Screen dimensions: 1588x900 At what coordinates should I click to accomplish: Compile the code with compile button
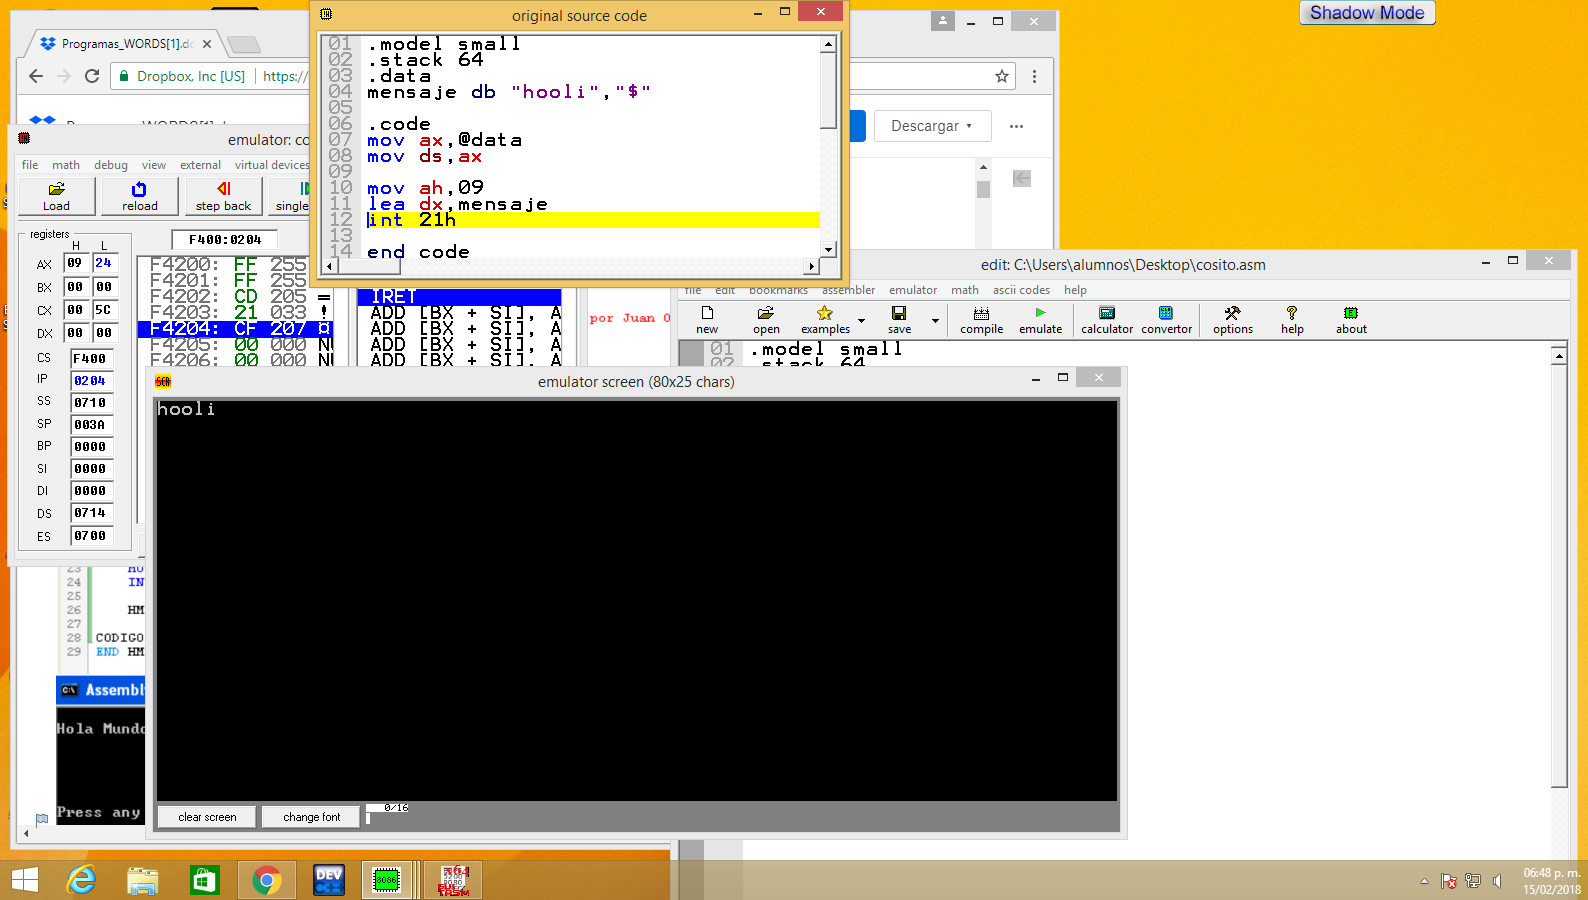[x=981, y=320]
